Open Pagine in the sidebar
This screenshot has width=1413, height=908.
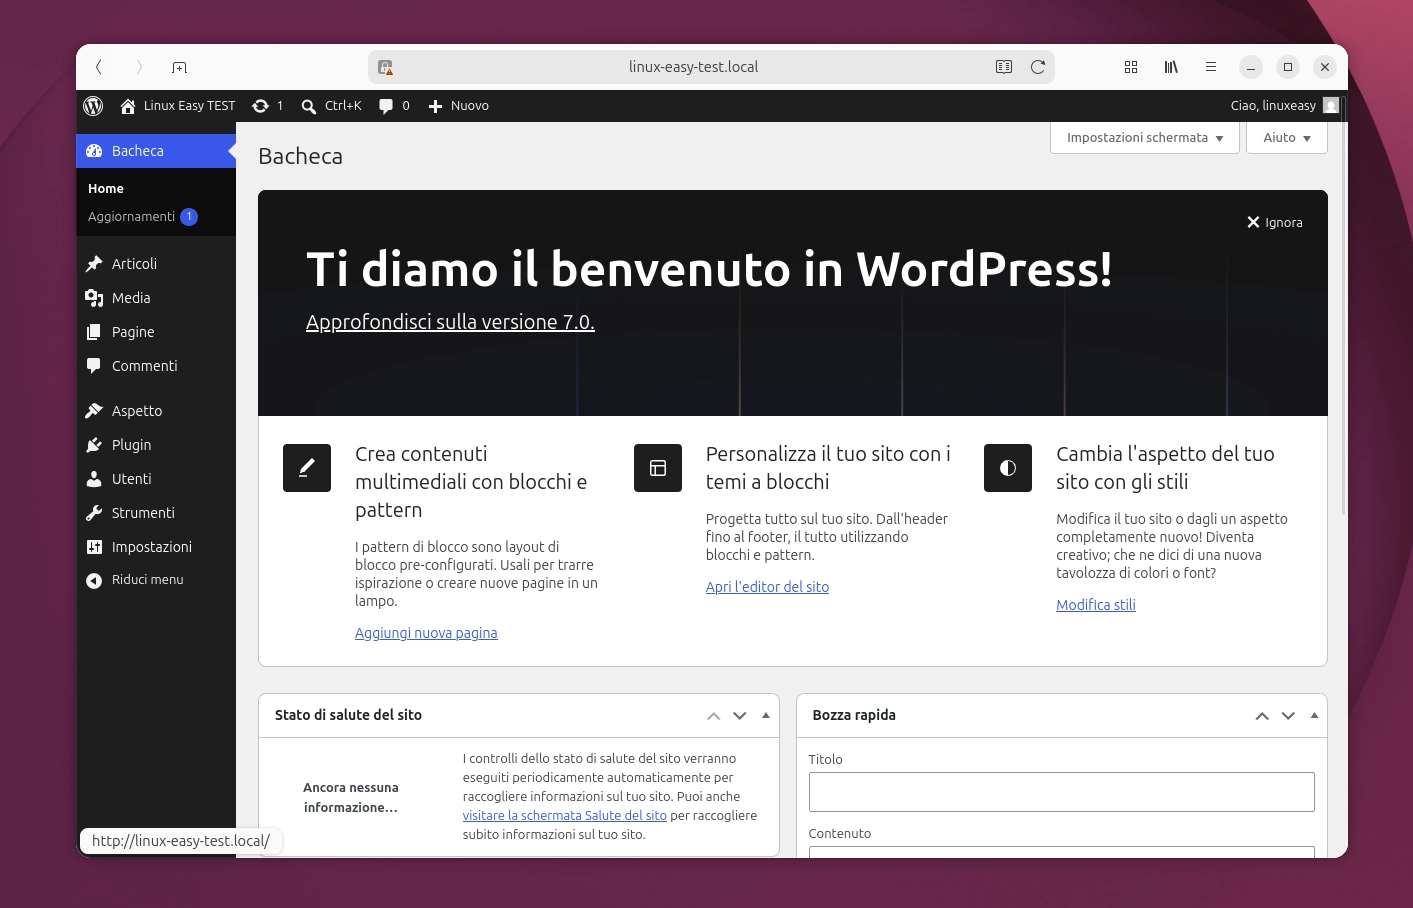(156, 332)
